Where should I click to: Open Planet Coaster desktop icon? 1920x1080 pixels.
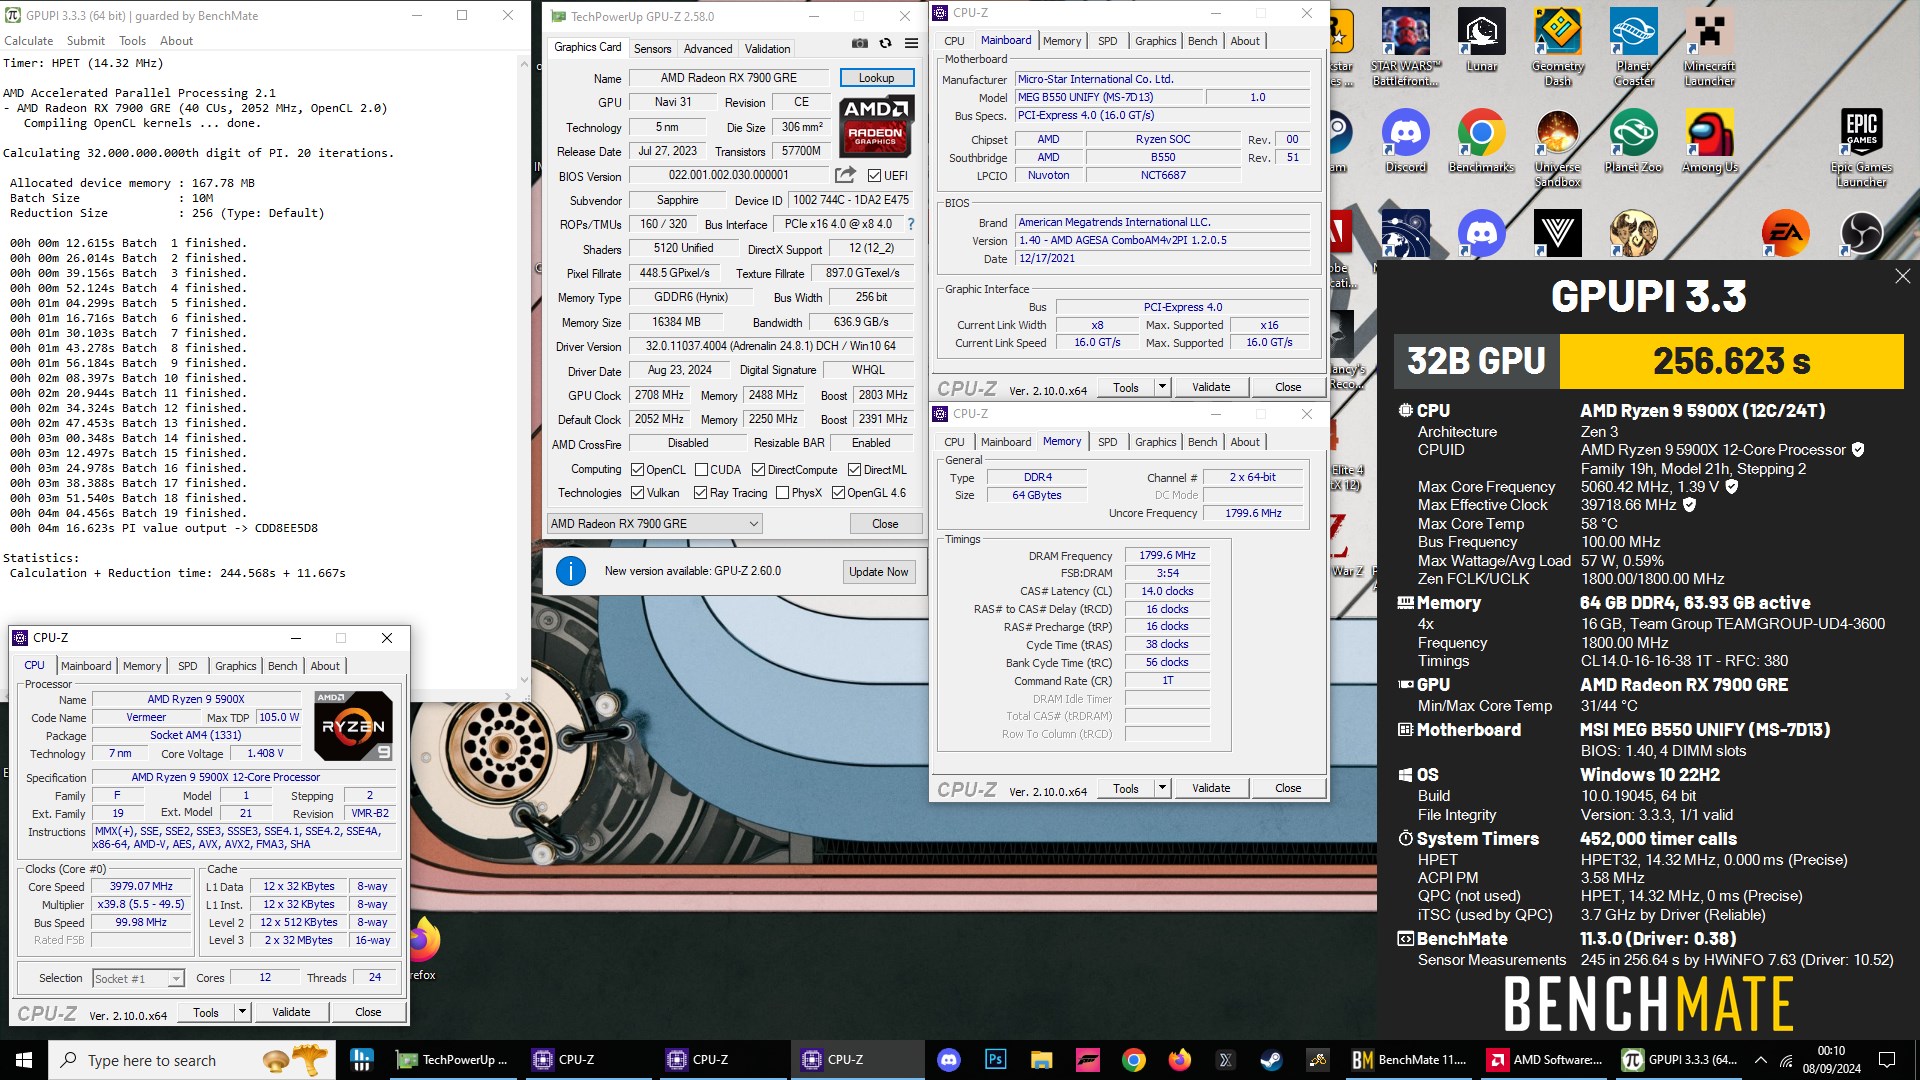[x=1633, y=48]
